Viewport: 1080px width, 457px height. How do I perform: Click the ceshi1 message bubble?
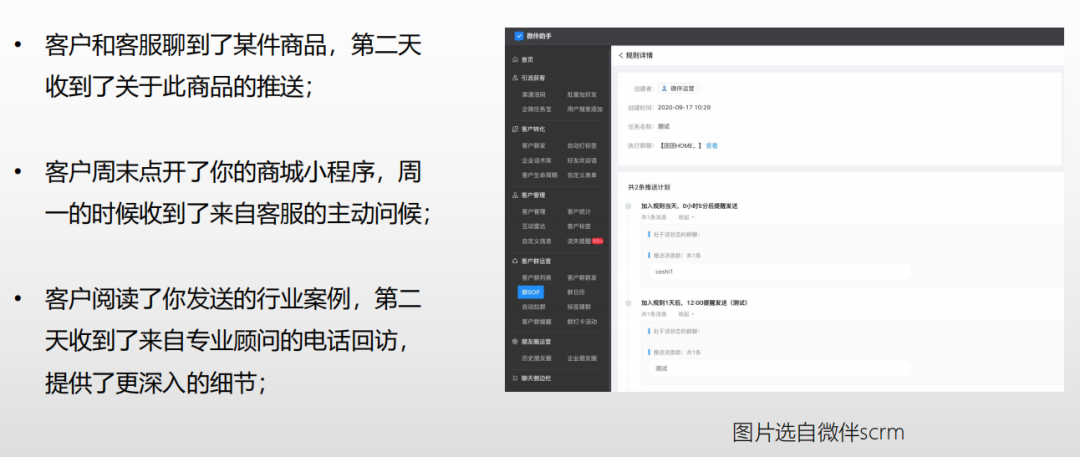664,271
